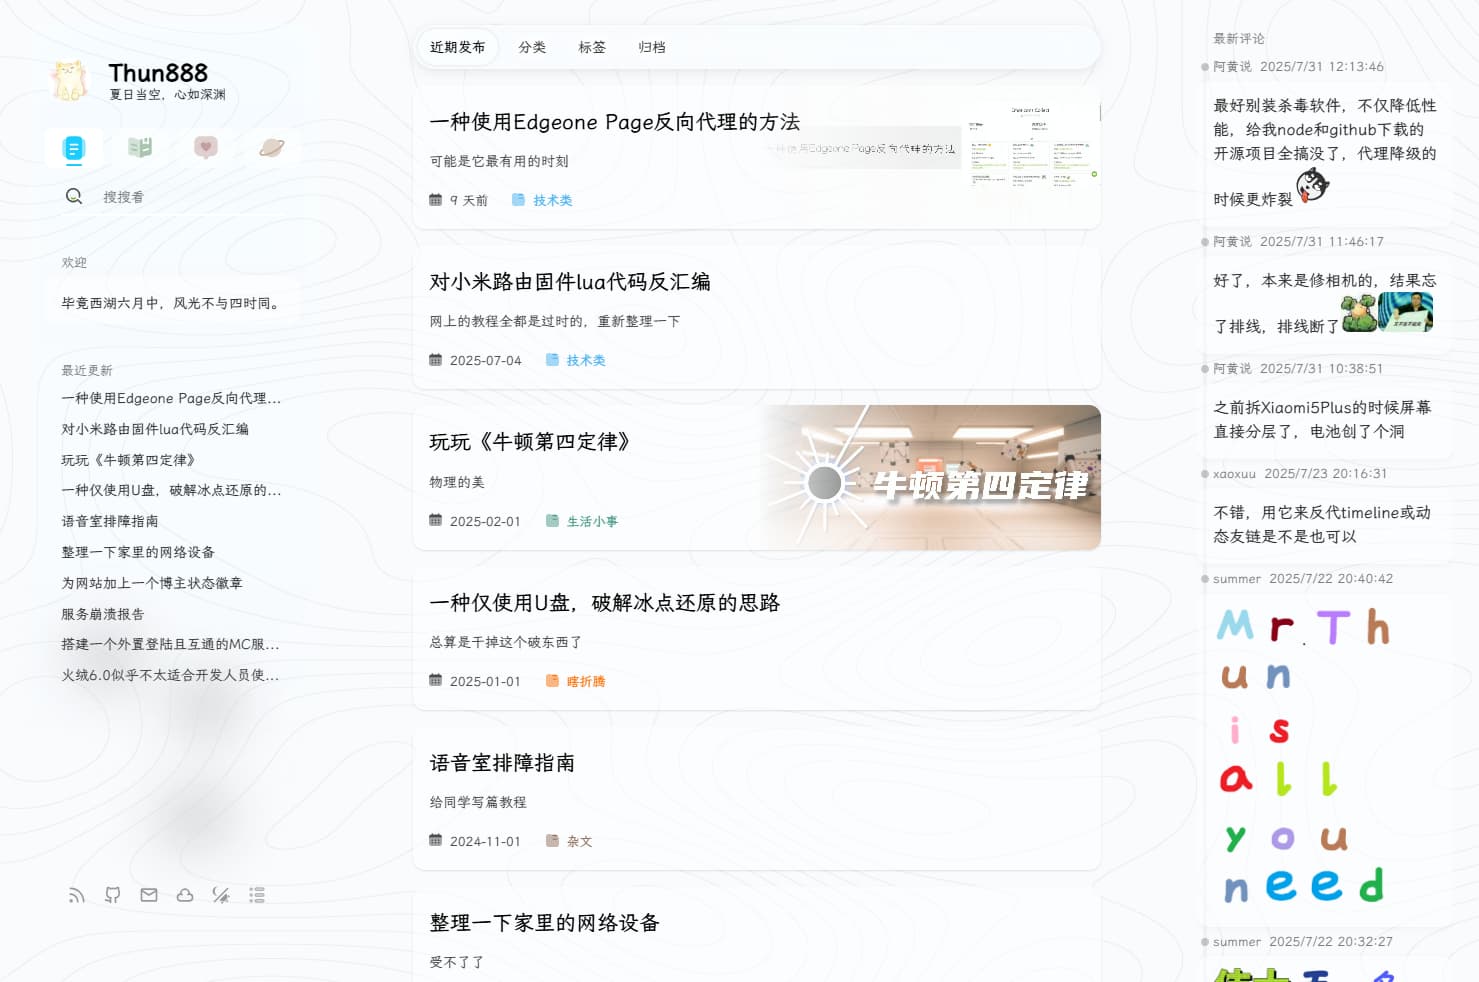
Task: Open the 归档 tab
Action: click(652, 47)
